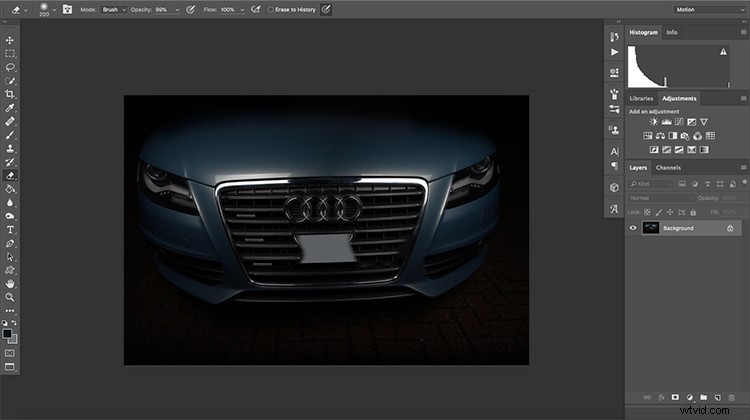Image resolution: width=750 pixels, height=420 pixels.
Task: Open the Libraries panel tab
Action: click(x=641, y=99)
